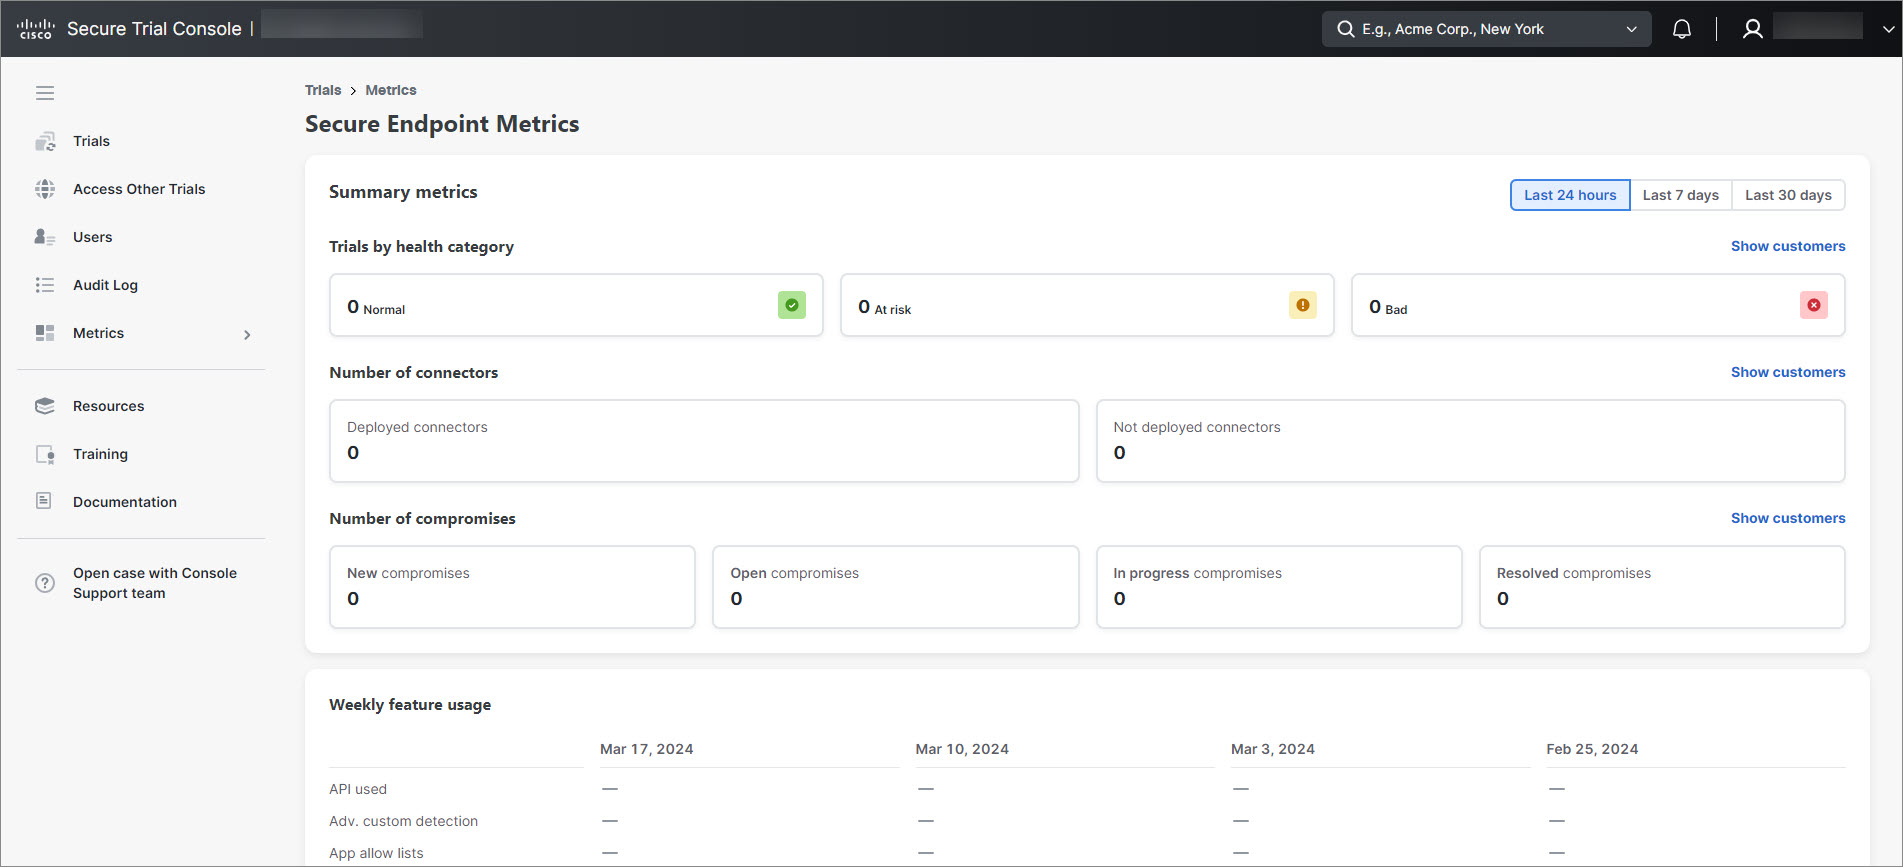Click the Access Other Trials globe icon
This screenshot has height=867, width=1903.
(x=45, y=189)
